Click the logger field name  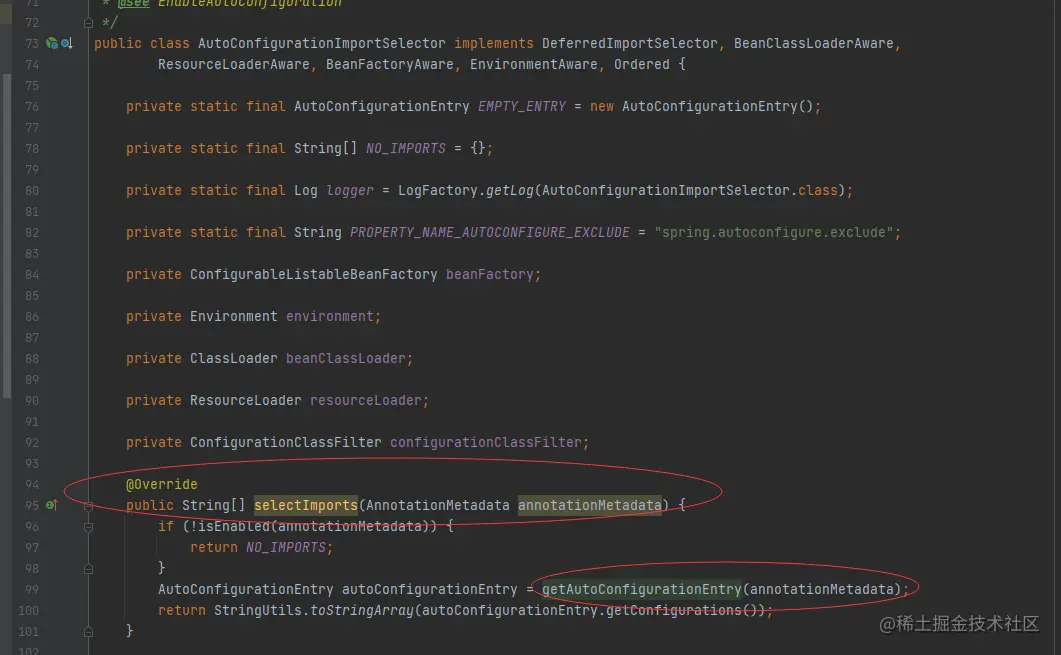pos(349,190)
